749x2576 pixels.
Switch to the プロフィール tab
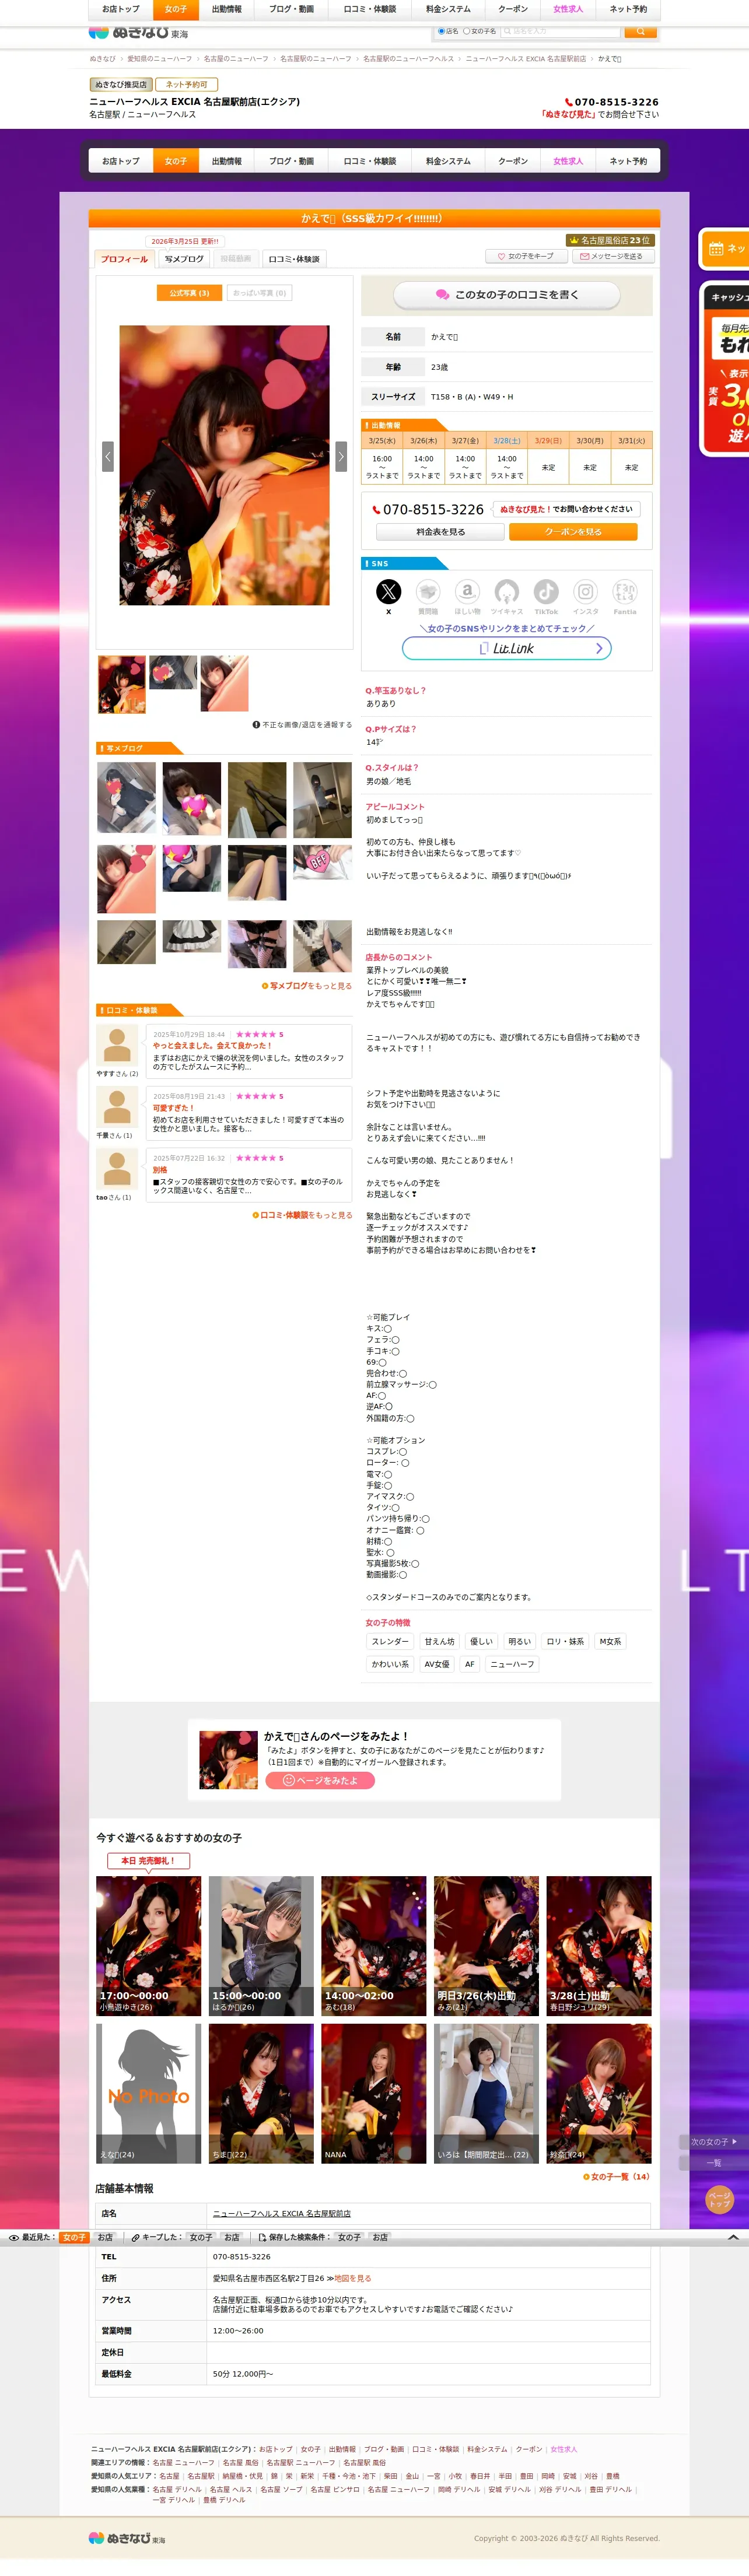(124, 259)
